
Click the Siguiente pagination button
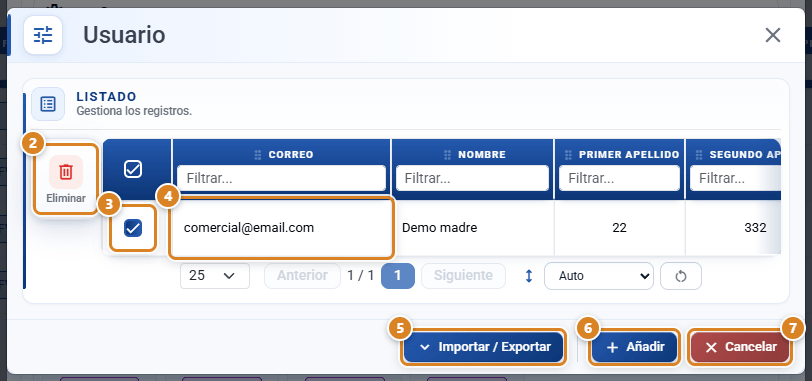point(463,276)
